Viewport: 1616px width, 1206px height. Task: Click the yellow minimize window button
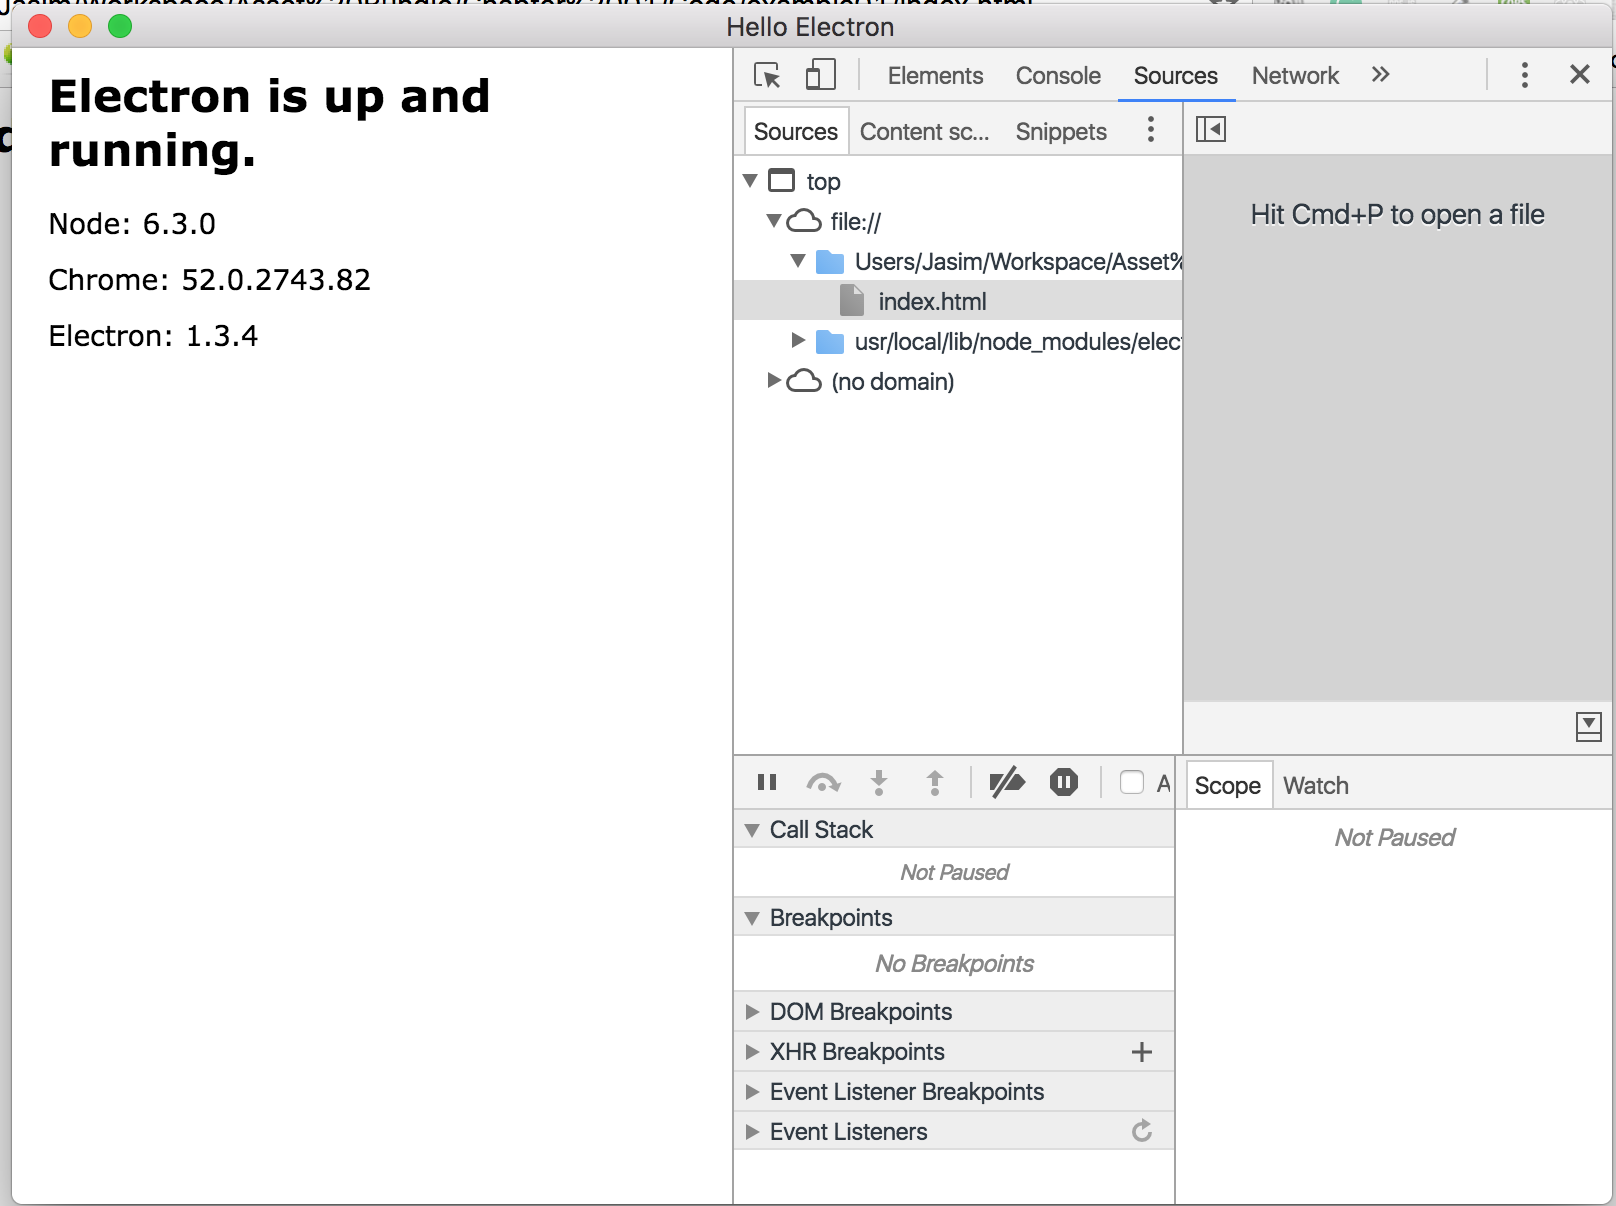pyautogui.click(x=80, y=26)
